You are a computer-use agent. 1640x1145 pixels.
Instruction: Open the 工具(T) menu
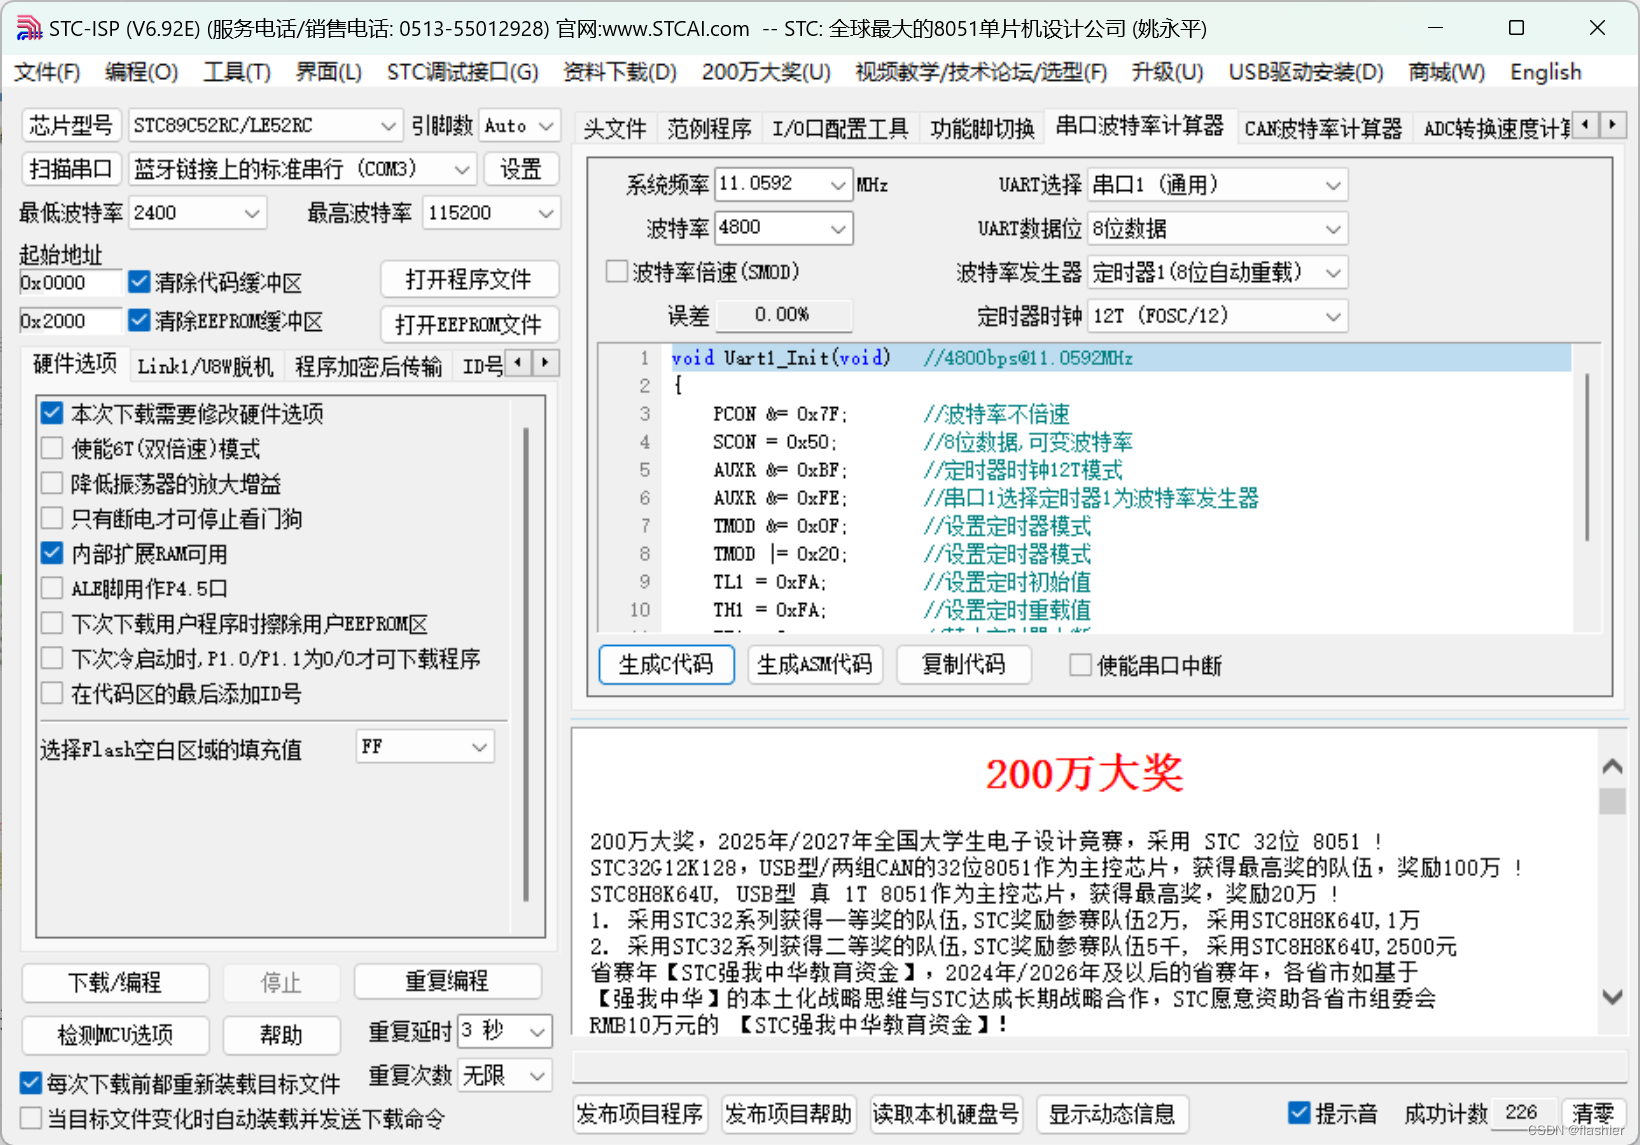pyautogui.click(x=237, y=72)
